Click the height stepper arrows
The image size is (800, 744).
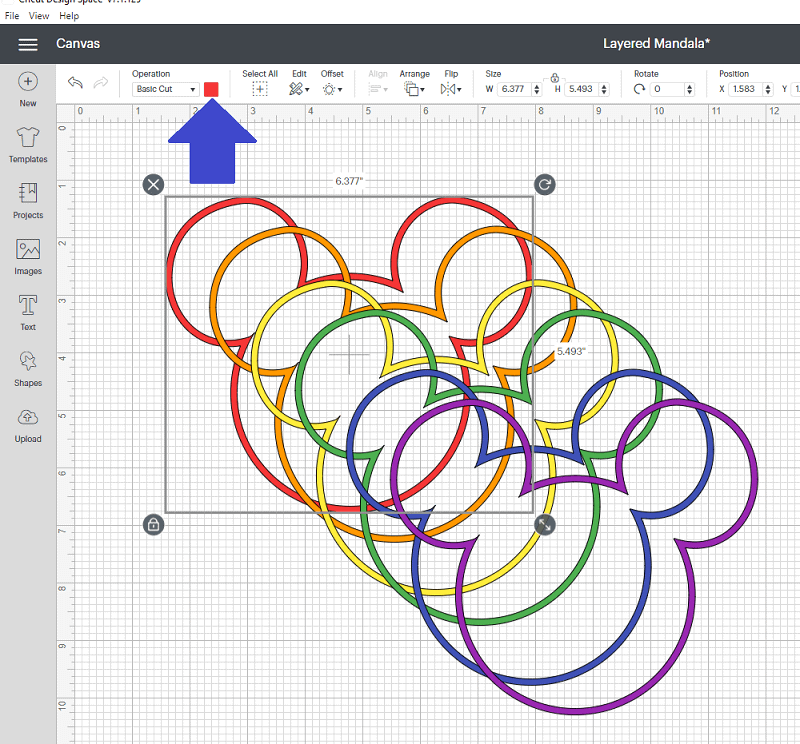point(604,89)
